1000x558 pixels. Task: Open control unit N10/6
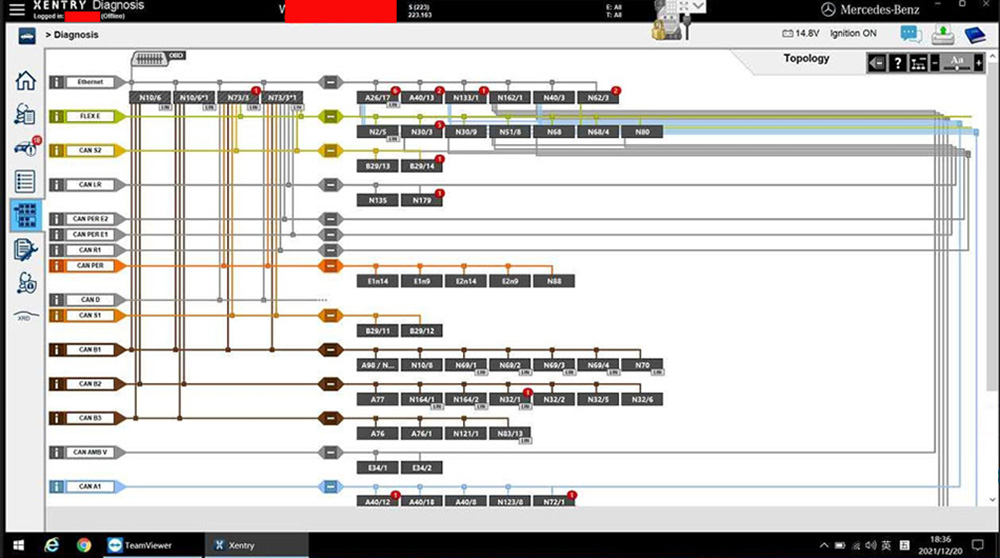point(150,98)
